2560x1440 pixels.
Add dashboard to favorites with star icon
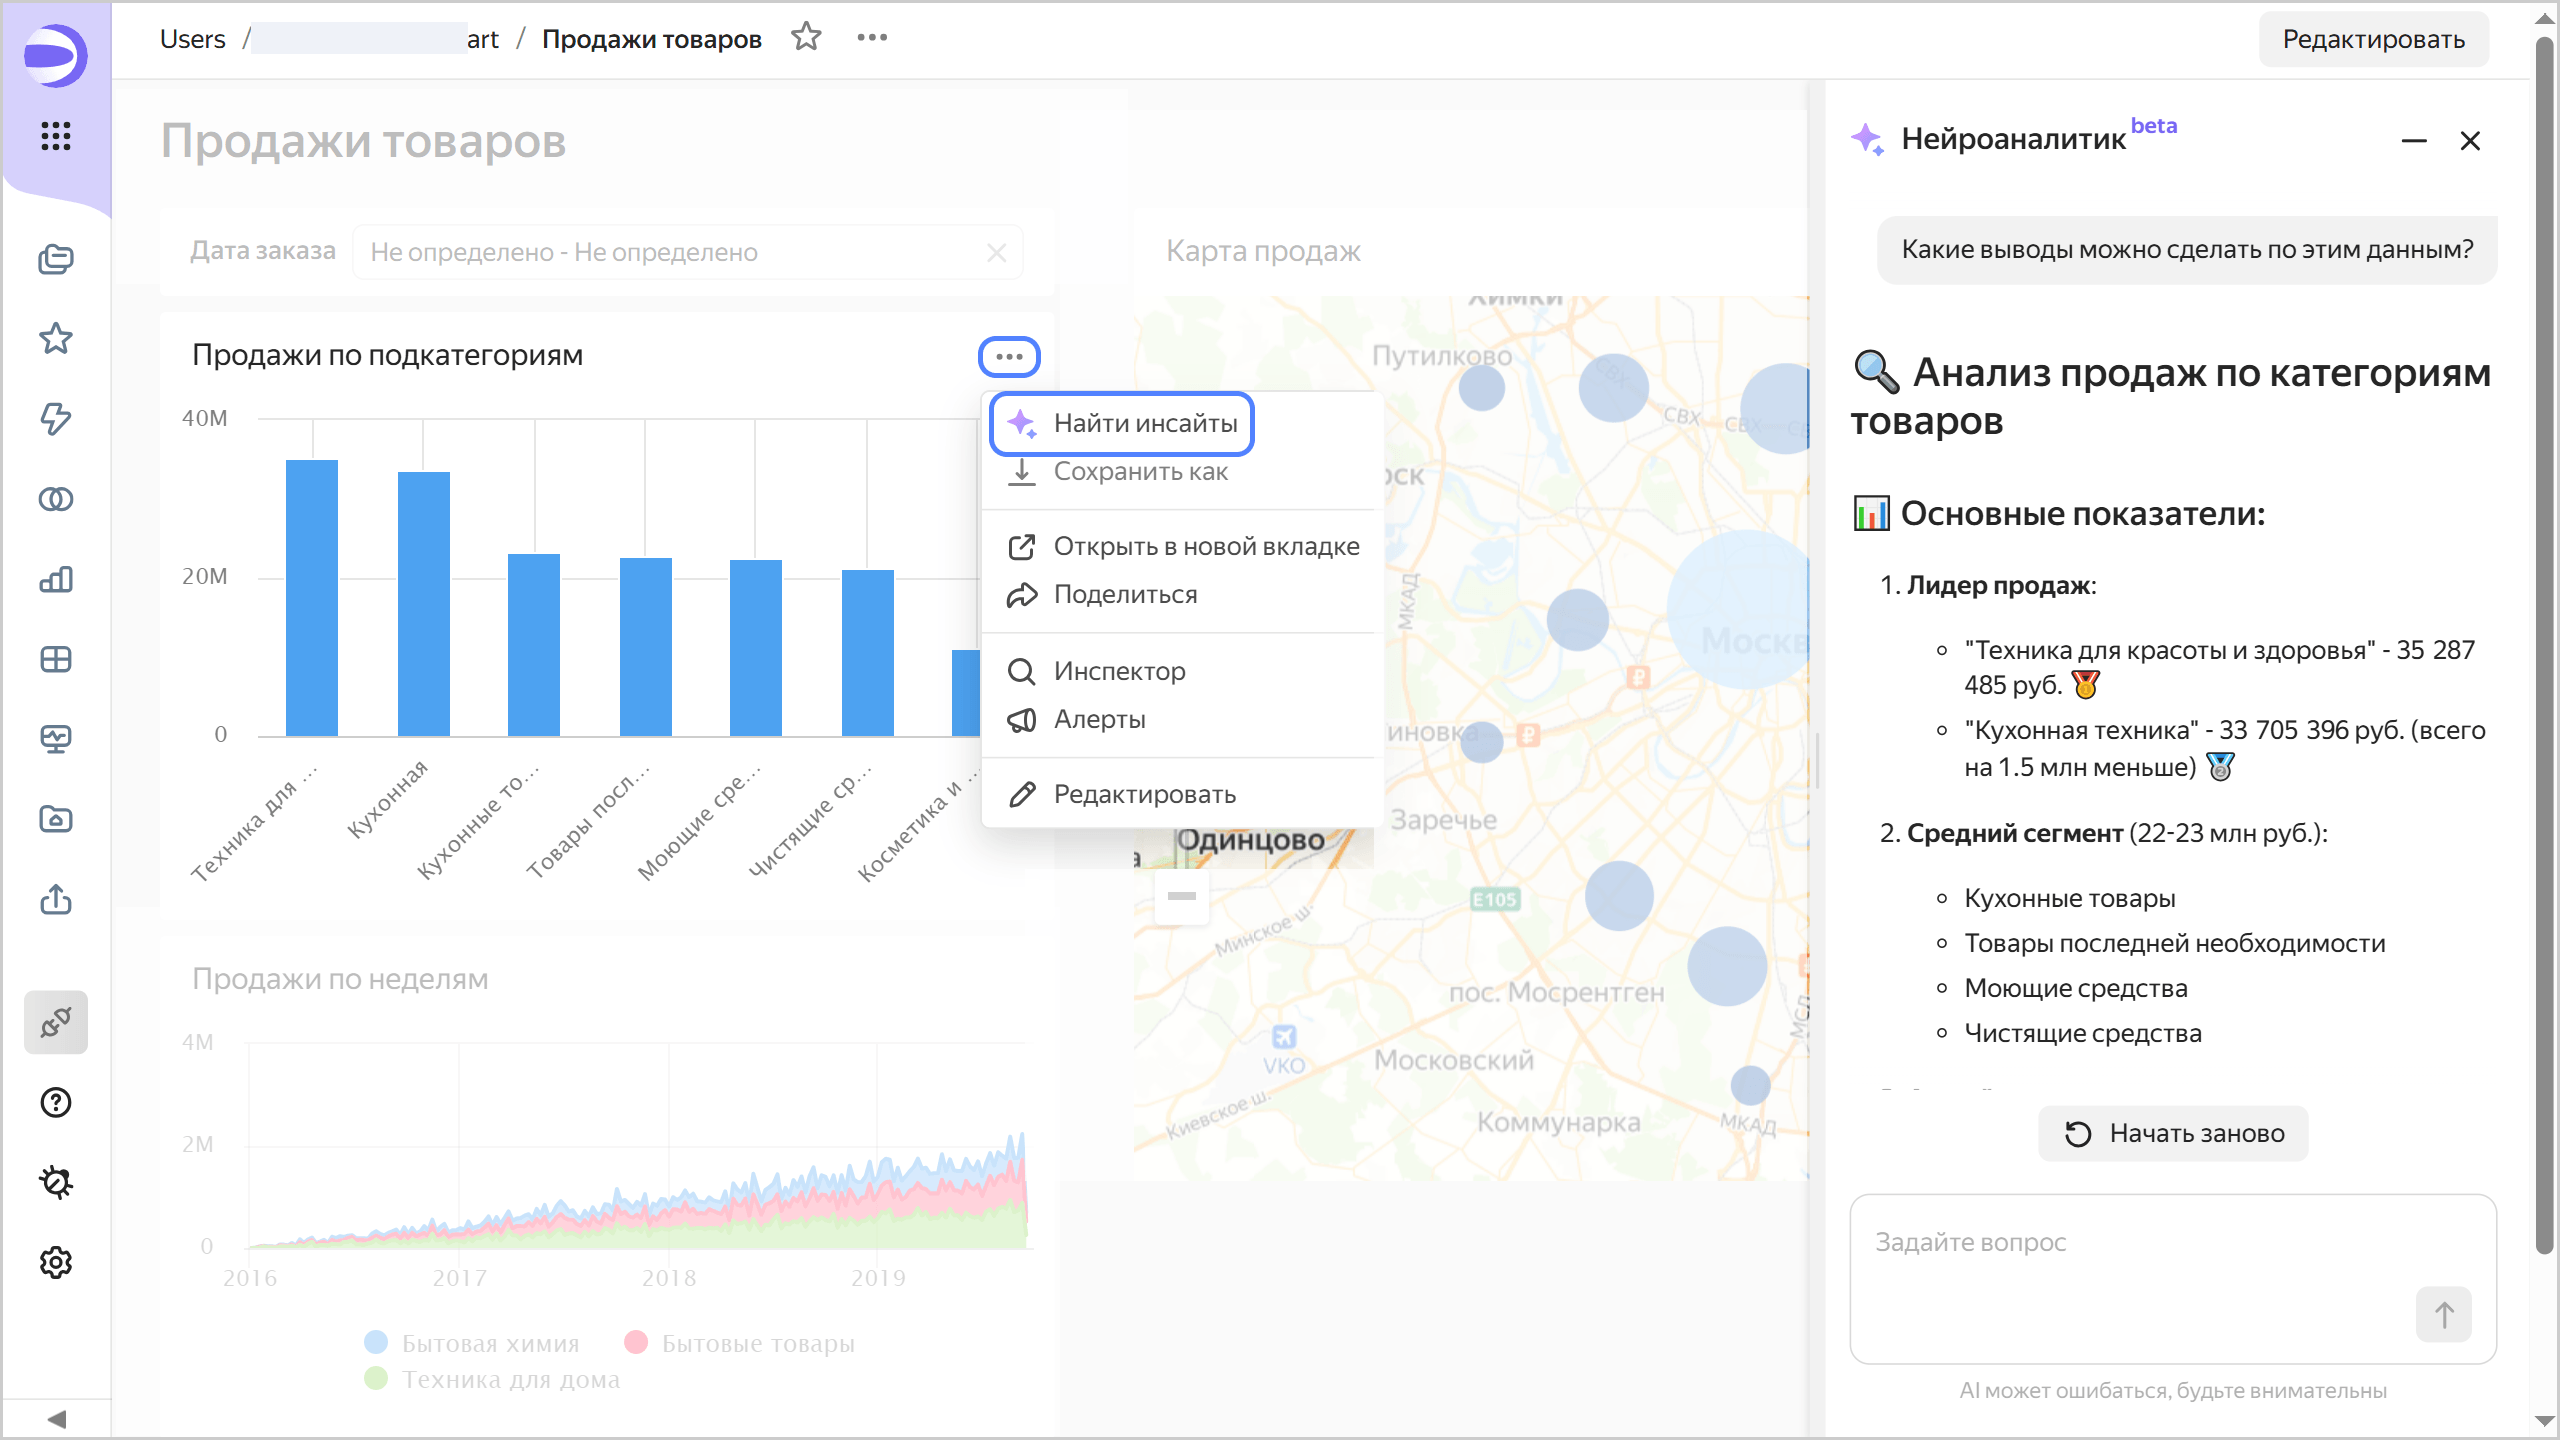(806, 38)
